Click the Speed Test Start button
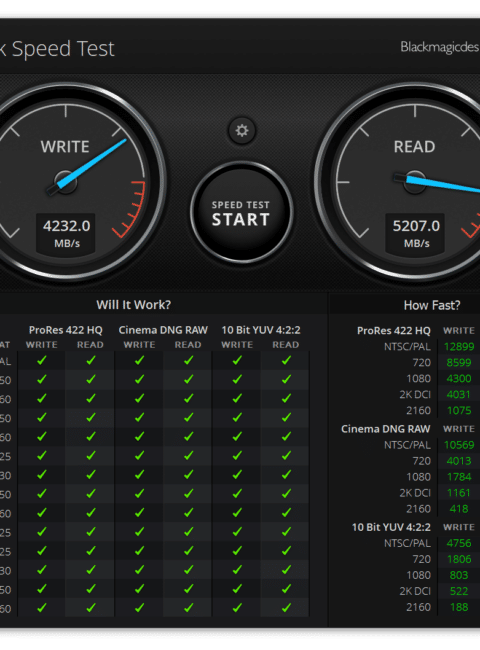The image size is (480, 650). [x=242, y=213]
